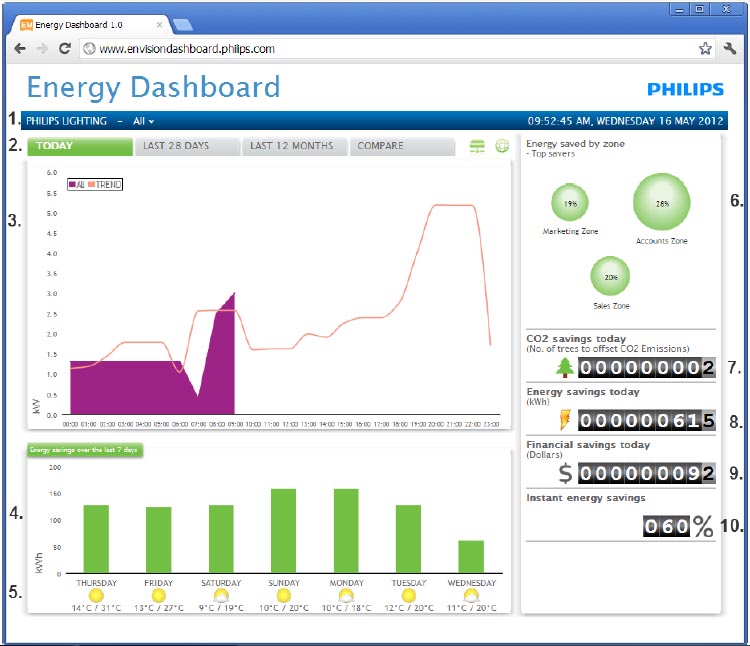Click the globe site icon in address bar

[89, 49]
